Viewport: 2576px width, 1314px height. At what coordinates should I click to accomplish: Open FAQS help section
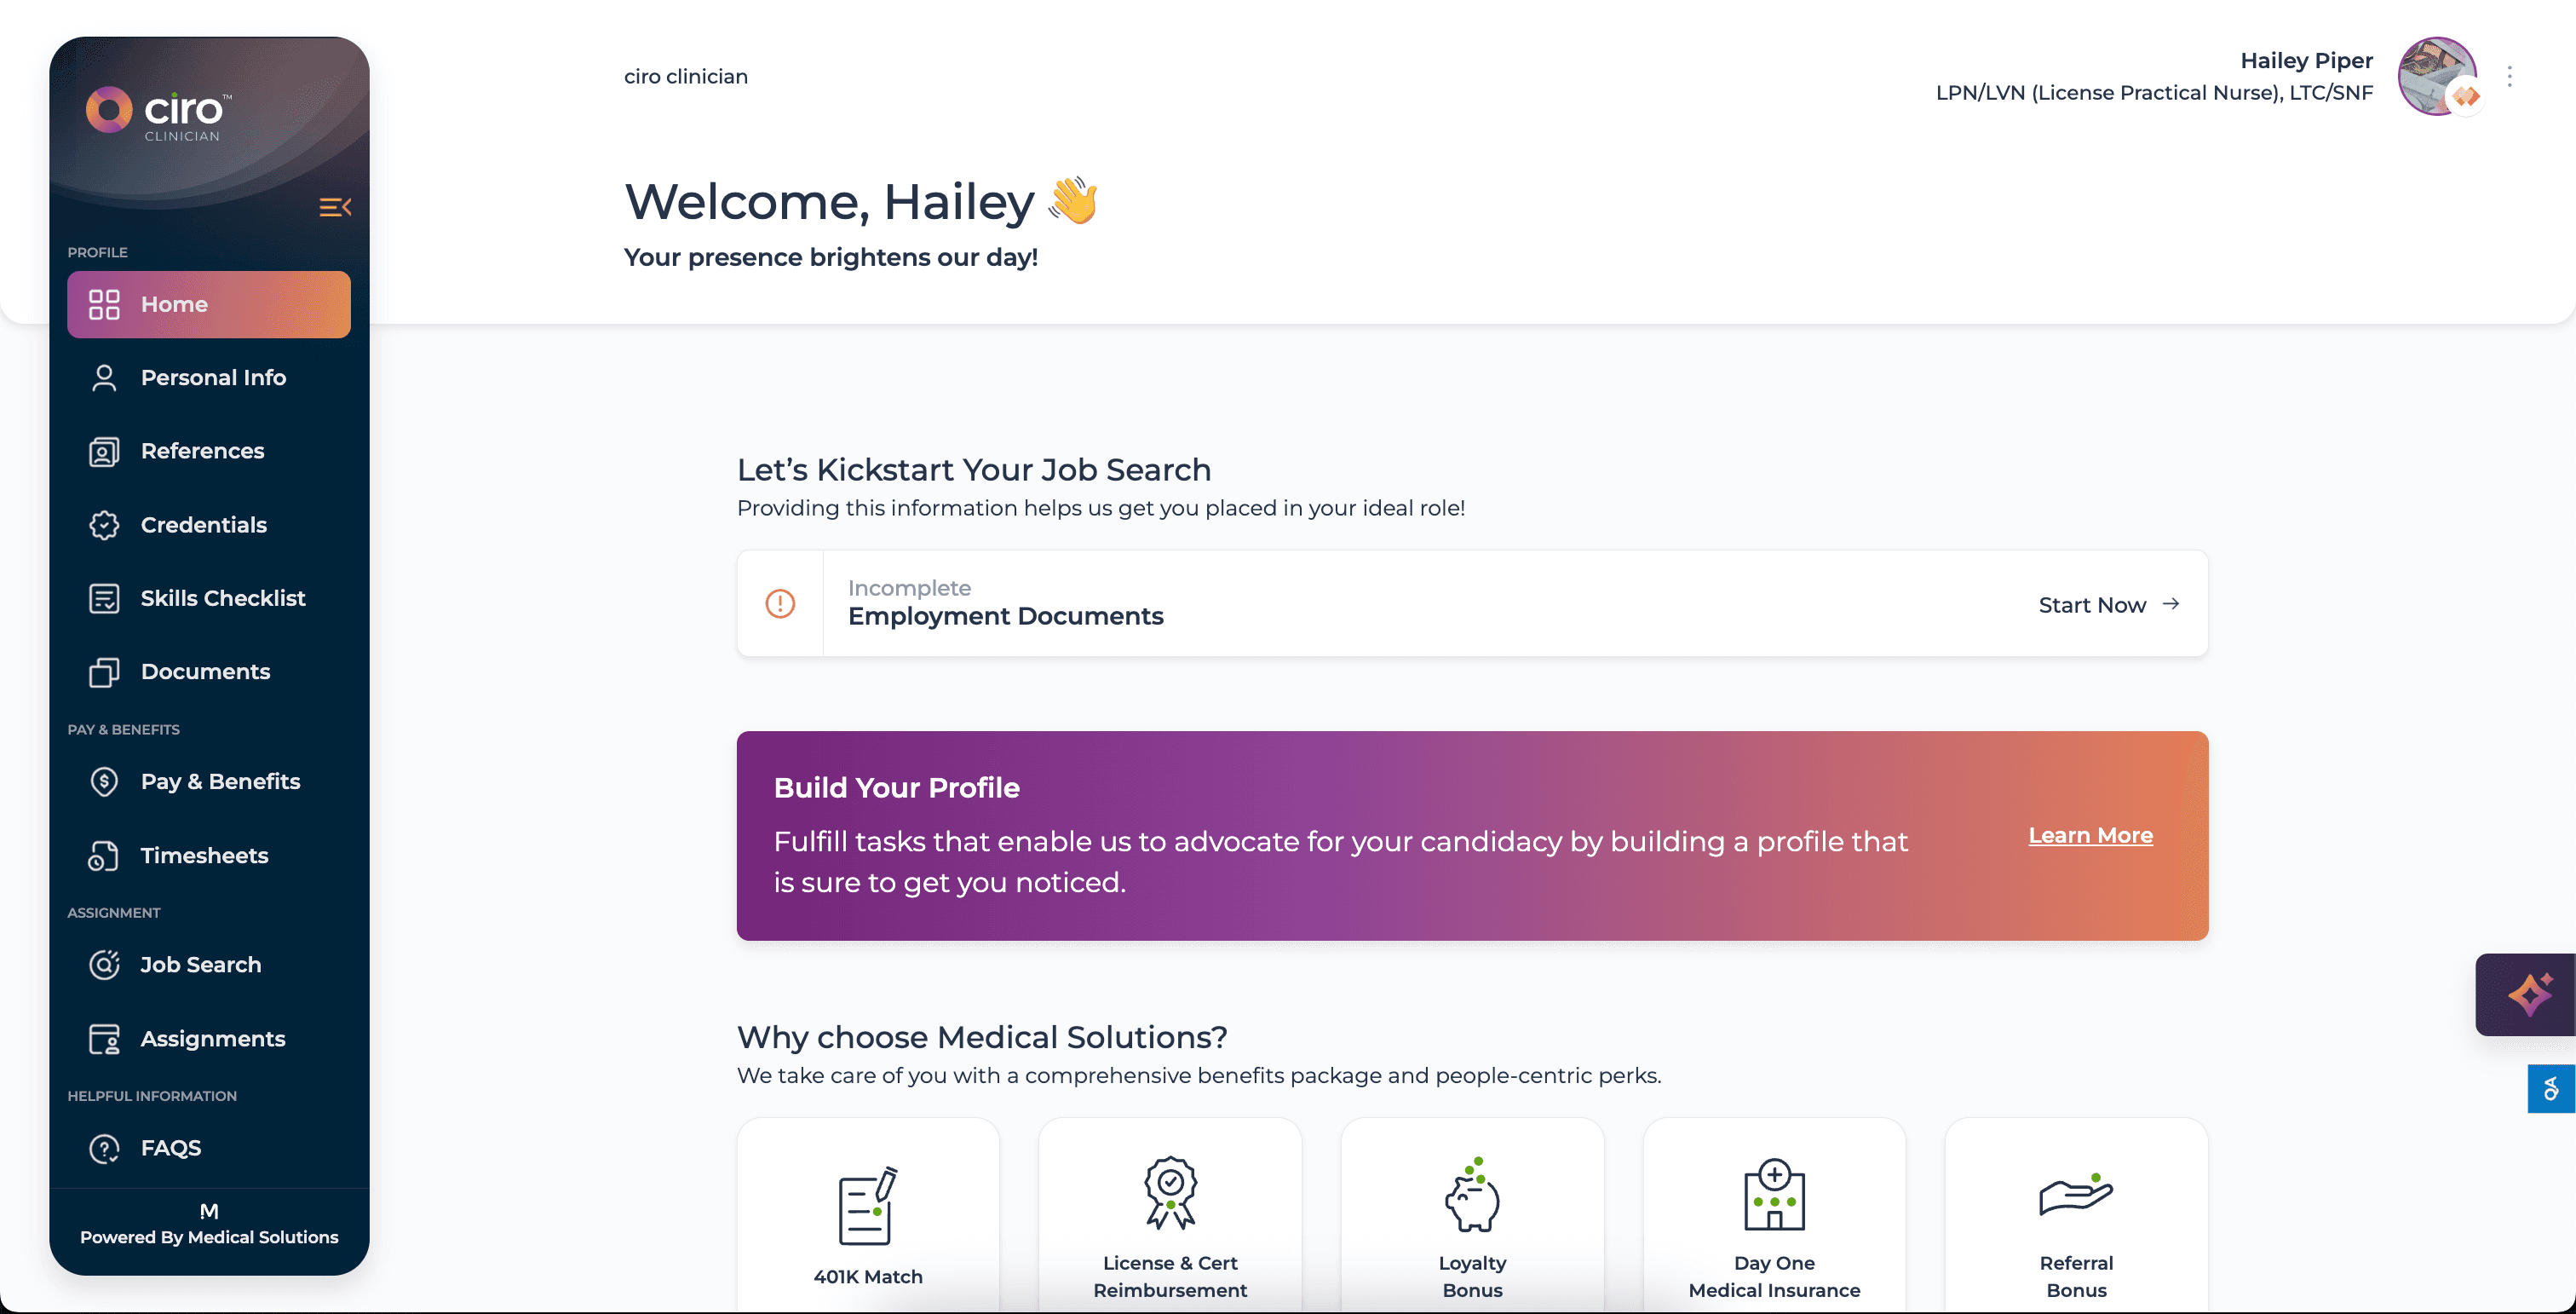coord(170,1148)
